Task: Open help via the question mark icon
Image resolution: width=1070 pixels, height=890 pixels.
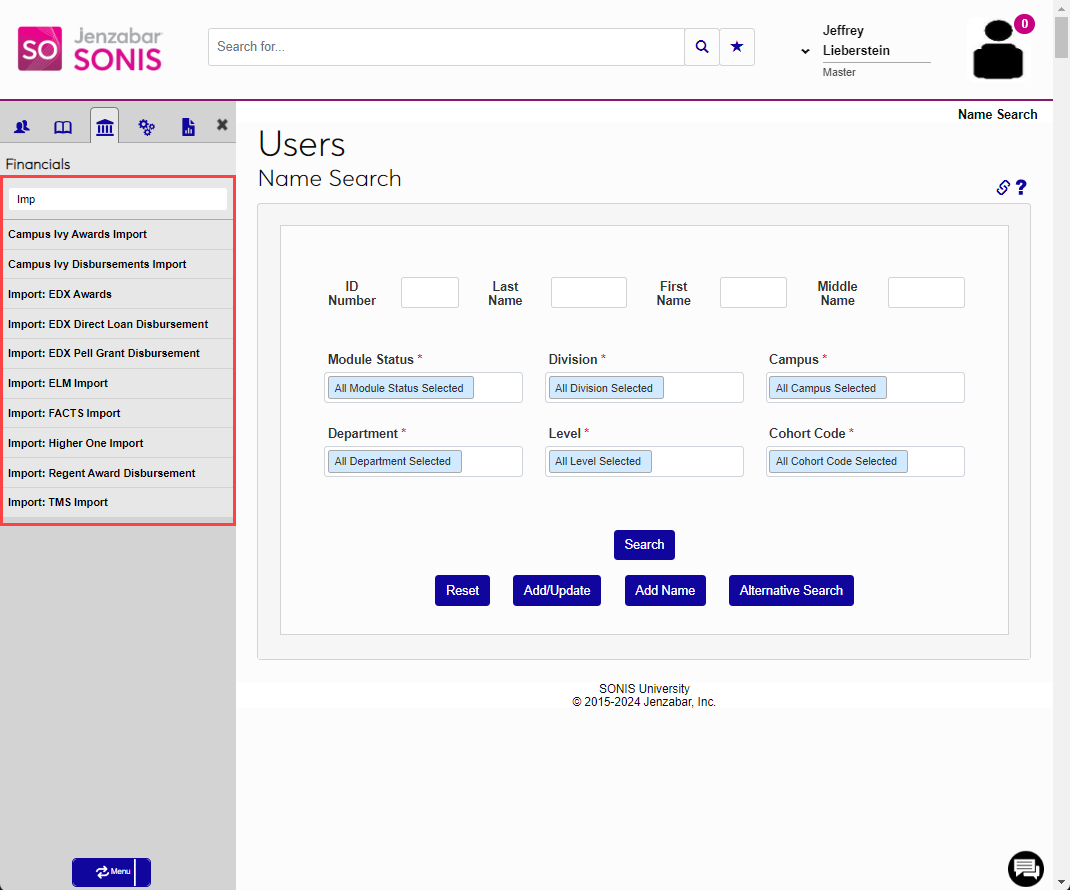Action: pyautogui.click(x=1021, y=187)
